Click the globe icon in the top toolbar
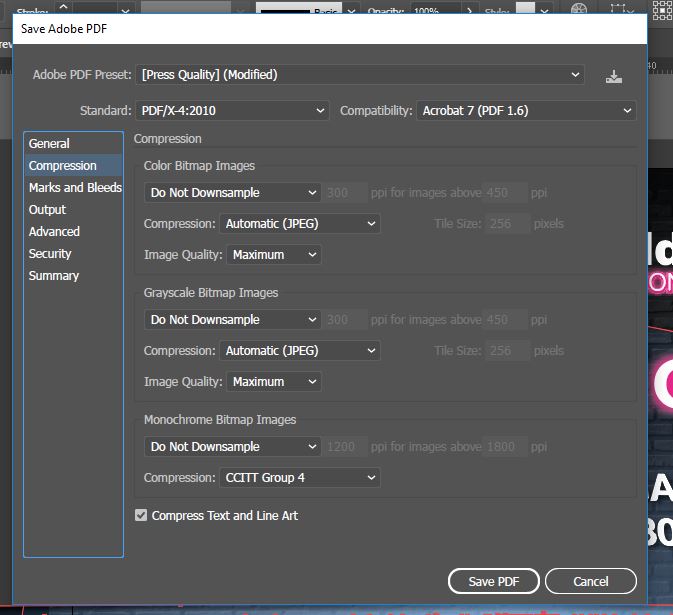This screenshot has width=673, height=615. click(578, 9)
